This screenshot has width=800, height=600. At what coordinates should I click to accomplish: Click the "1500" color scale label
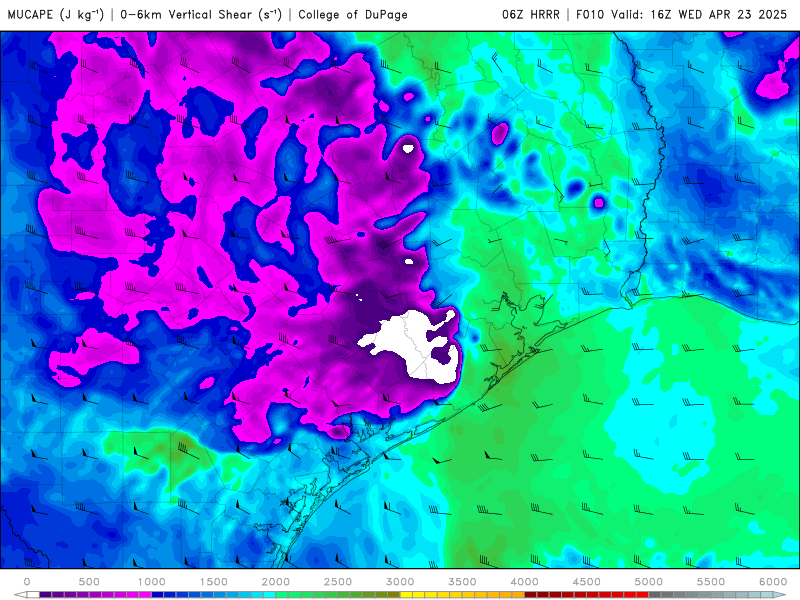[213, 582]
